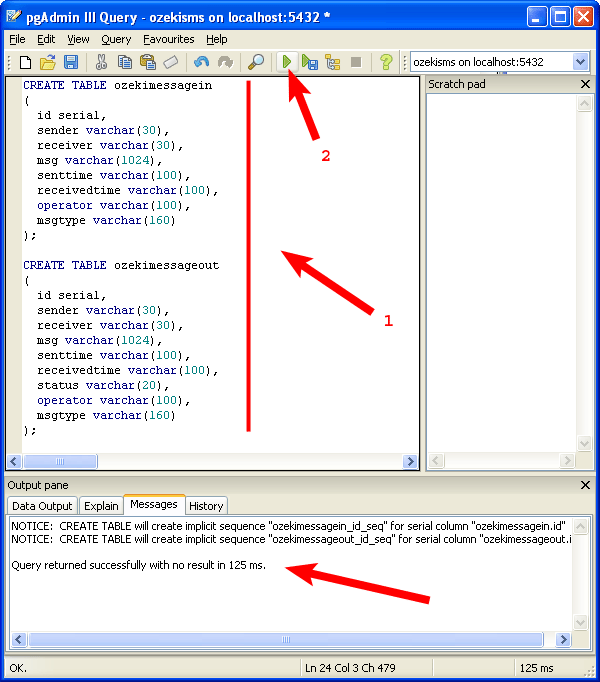
Task: Open the Help menu
Action: (217, 40)
